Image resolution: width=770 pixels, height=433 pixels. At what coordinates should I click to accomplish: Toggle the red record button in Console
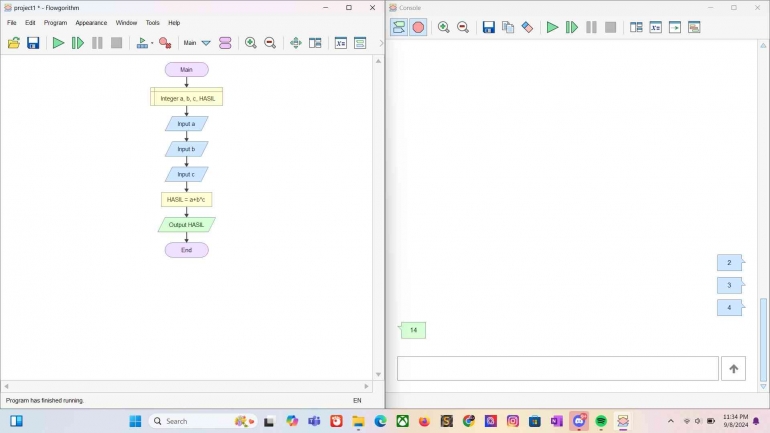[418, 27]
